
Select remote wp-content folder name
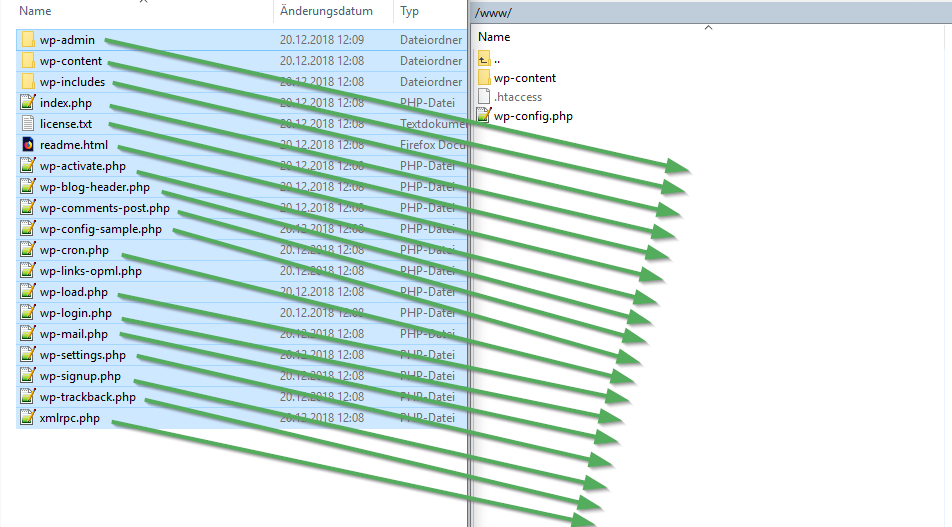pyautogui.click(x=525, y=78)
